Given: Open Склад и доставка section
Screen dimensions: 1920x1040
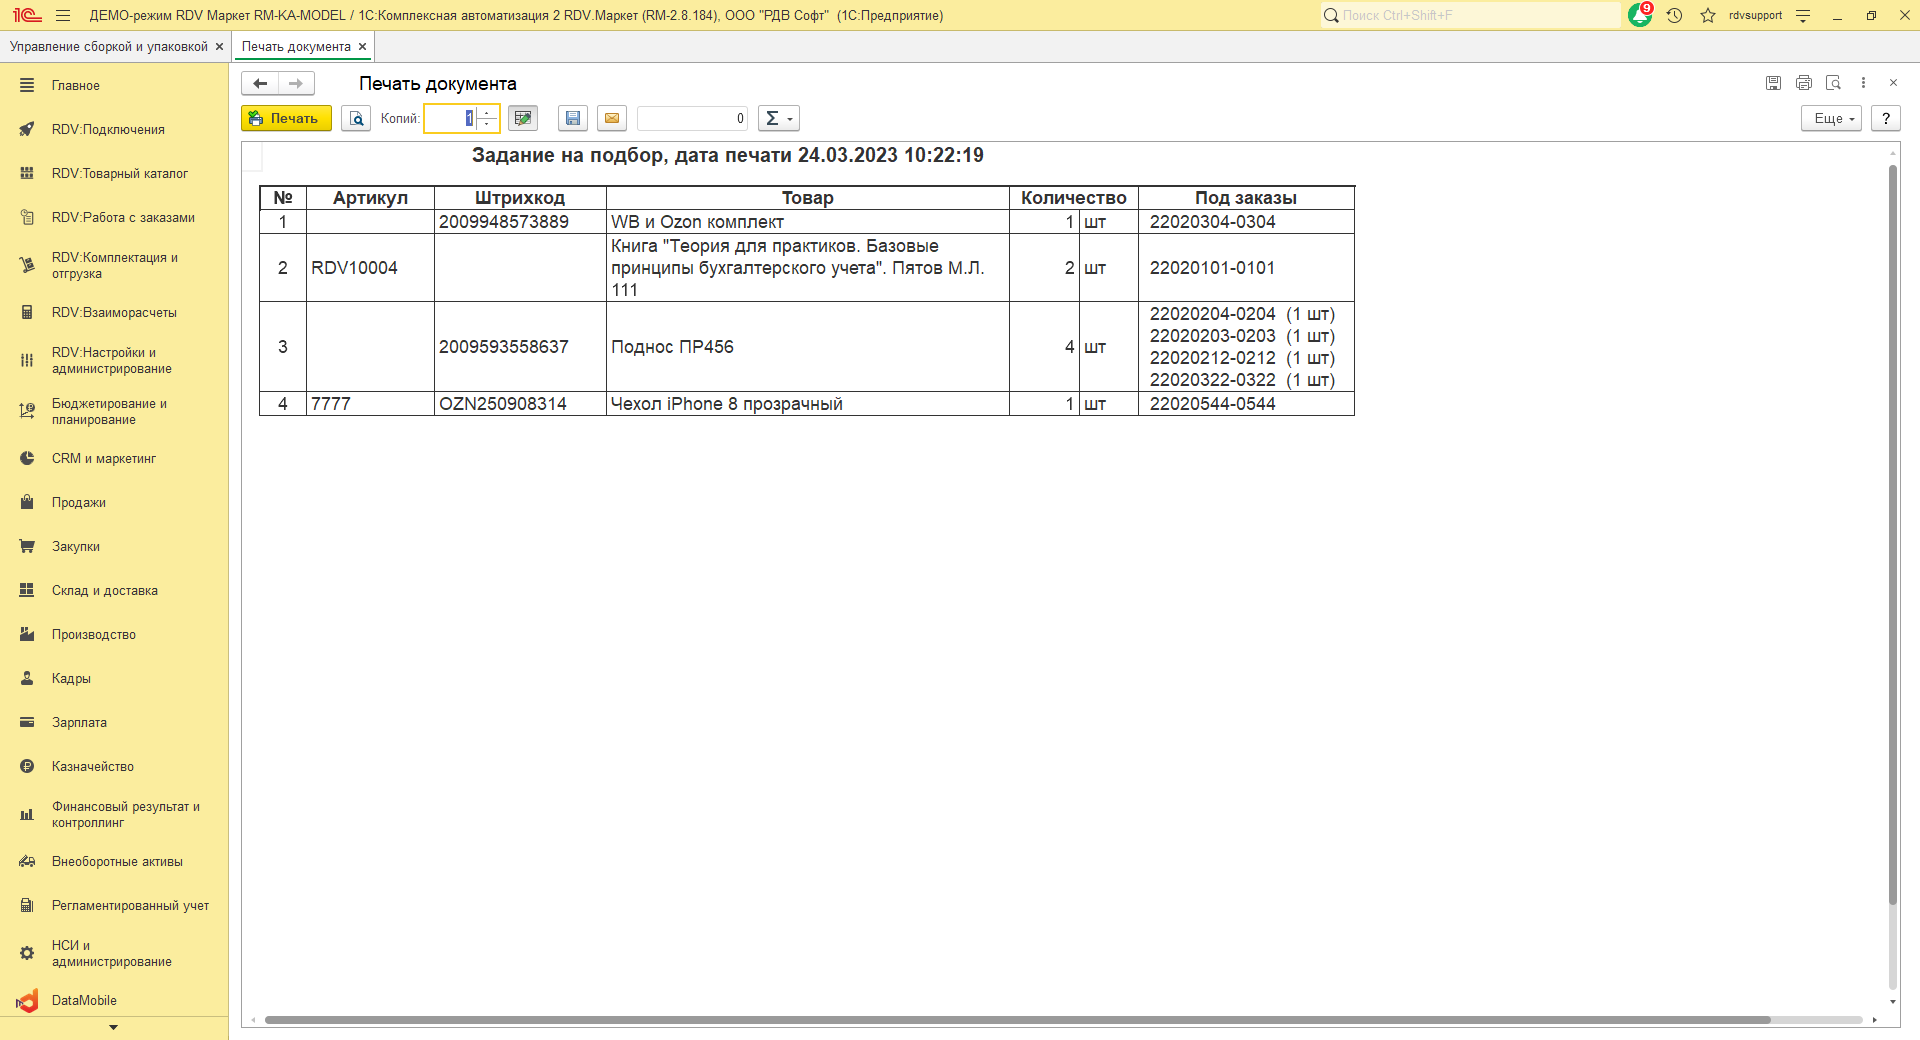Looking at the screenshot, I should 105,591.
